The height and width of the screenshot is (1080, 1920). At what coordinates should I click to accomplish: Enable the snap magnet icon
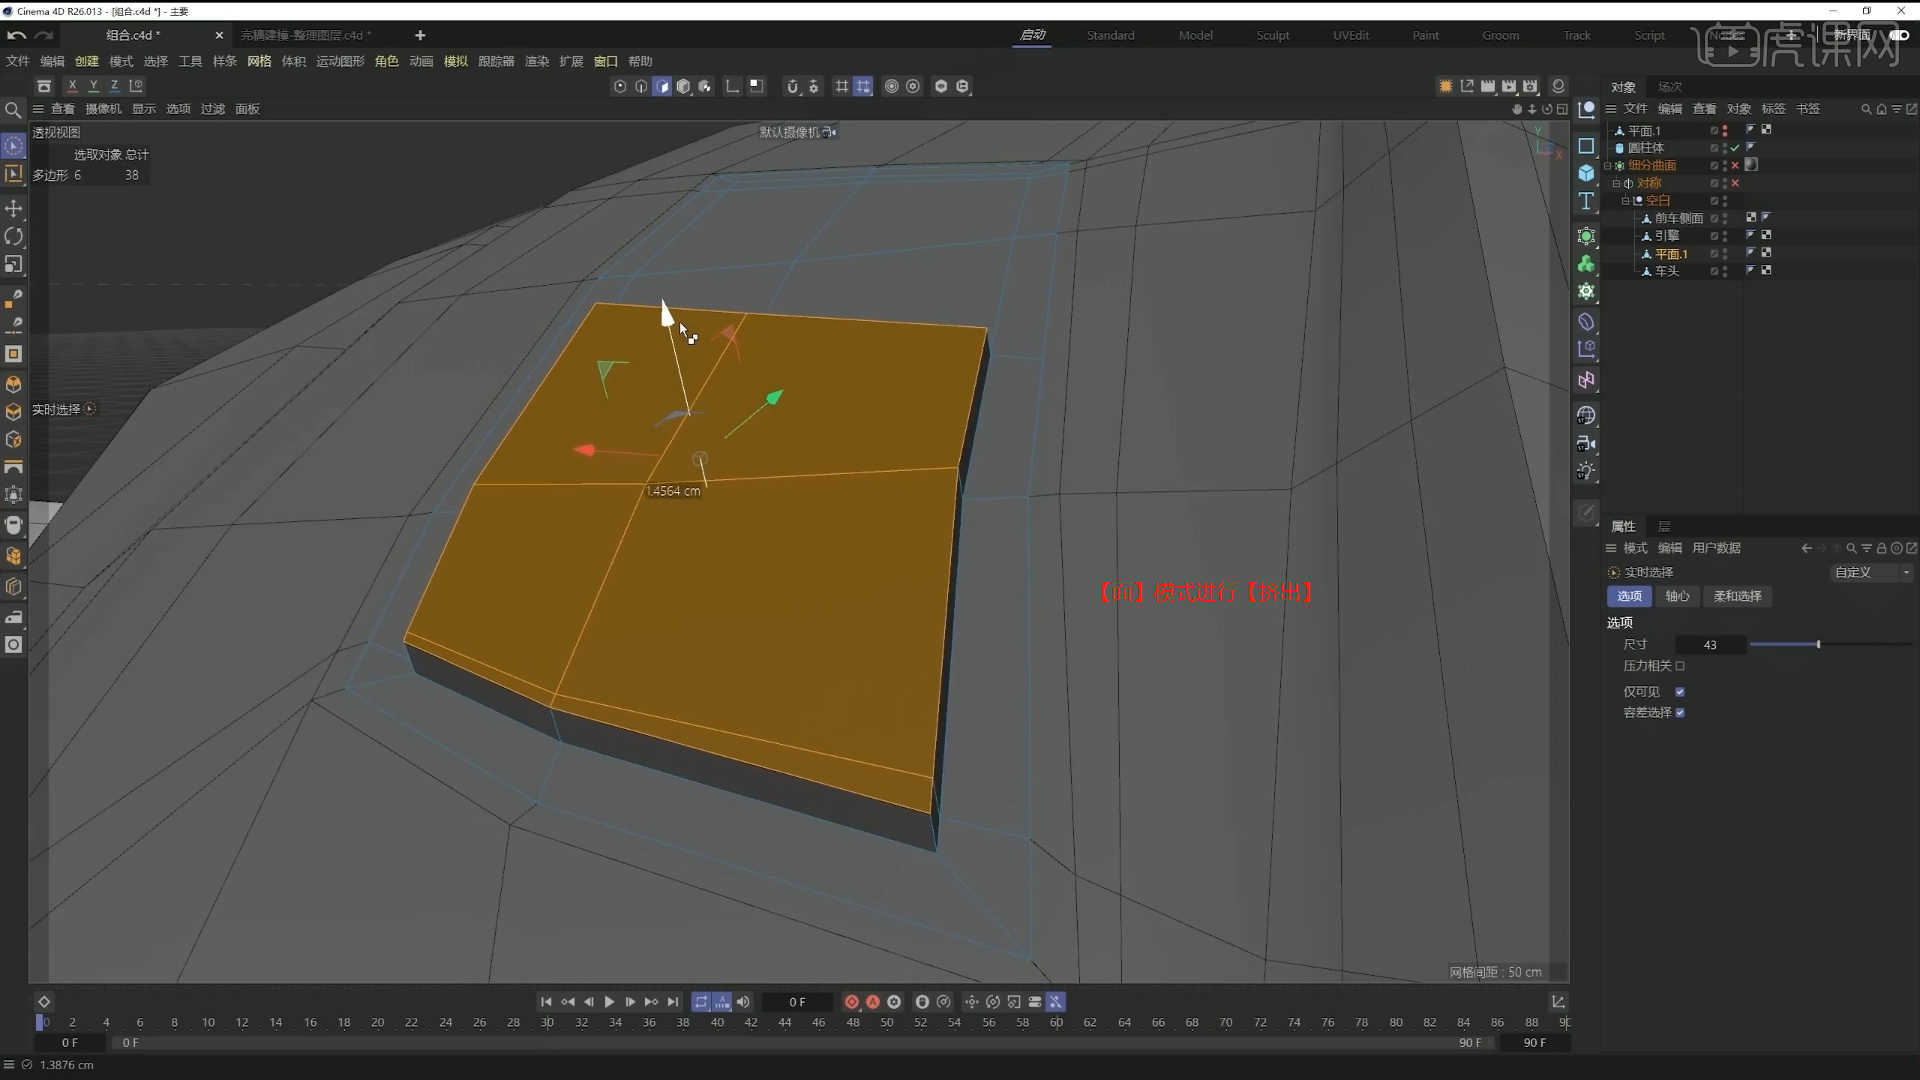coord(792,87)
